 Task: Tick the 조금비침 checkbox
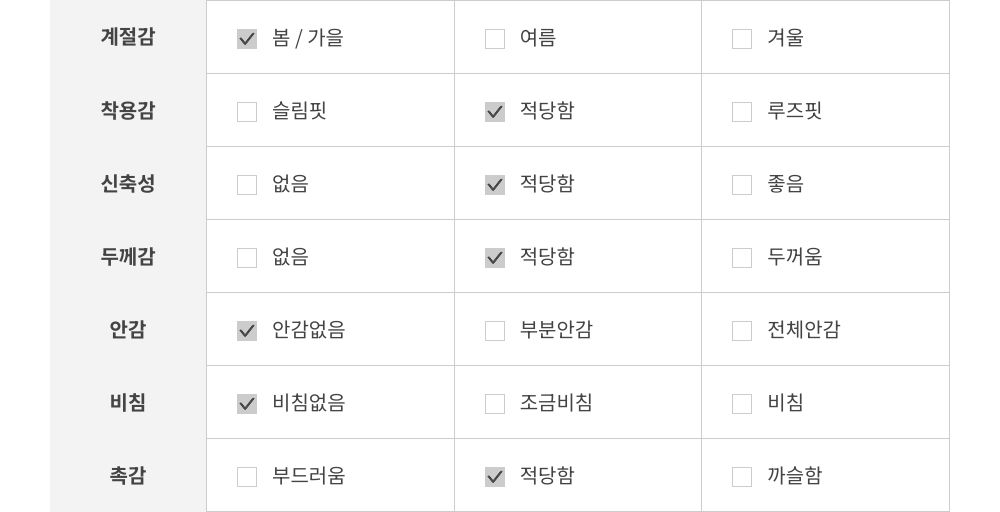495,404
